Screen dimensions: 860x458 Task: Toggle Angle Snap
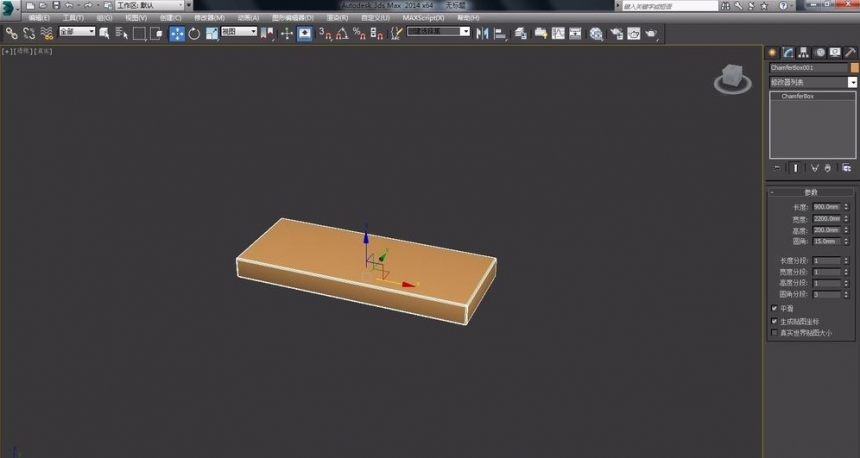(x=342, y=33)
